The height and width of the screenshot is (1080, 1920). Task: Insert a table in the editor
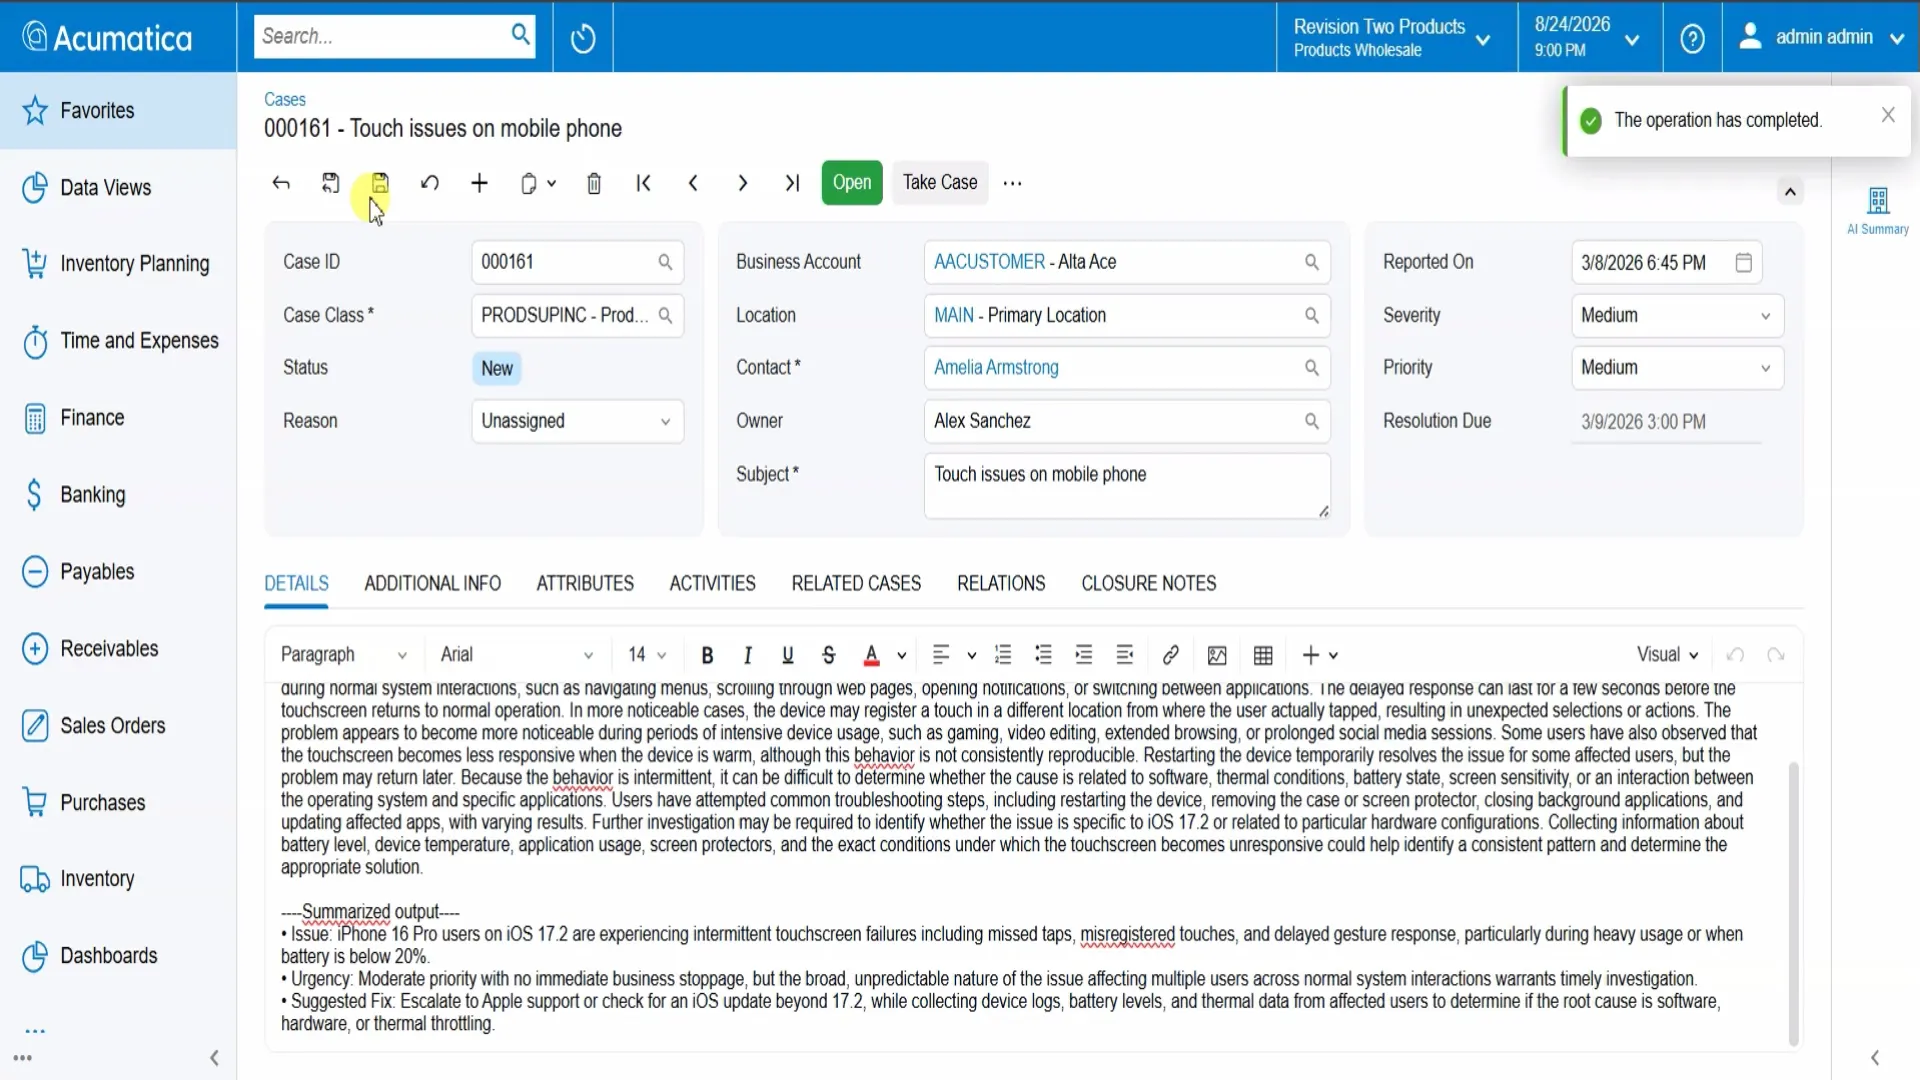pyautogui.click(x=1263, y=655)
